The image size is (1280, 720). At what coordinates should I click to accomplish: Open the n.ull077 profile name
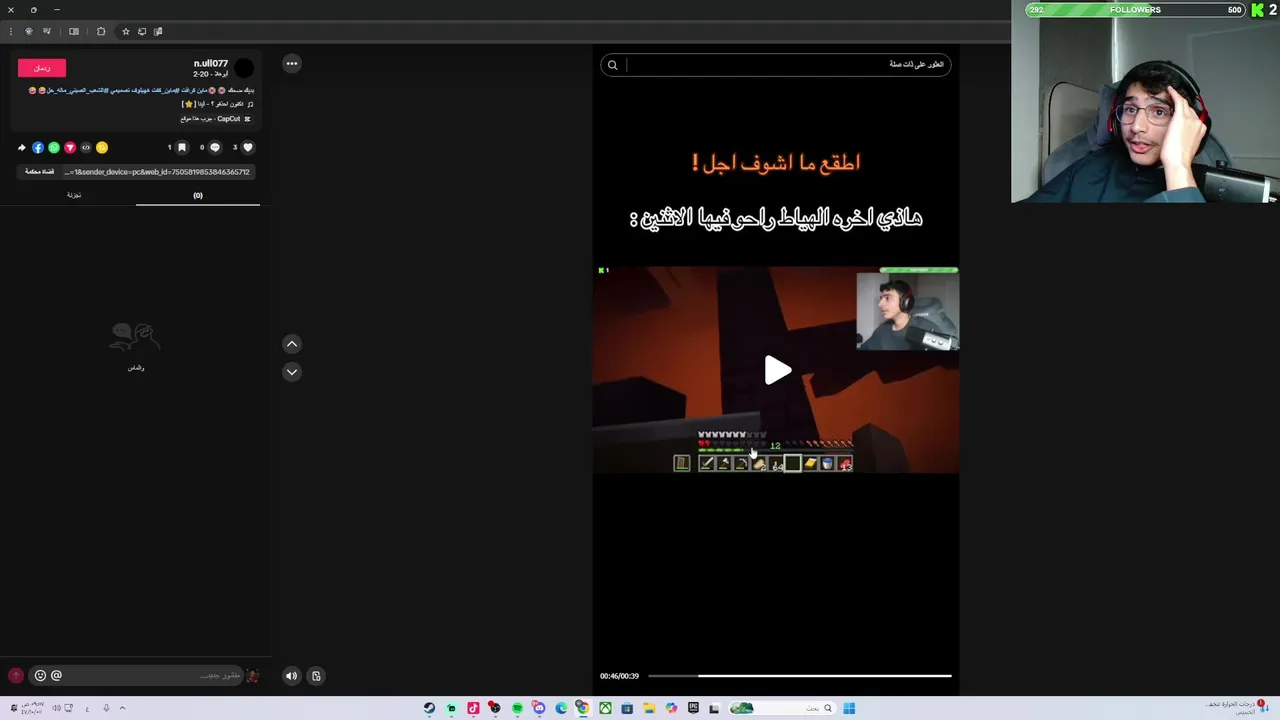(x=211, y=63)
